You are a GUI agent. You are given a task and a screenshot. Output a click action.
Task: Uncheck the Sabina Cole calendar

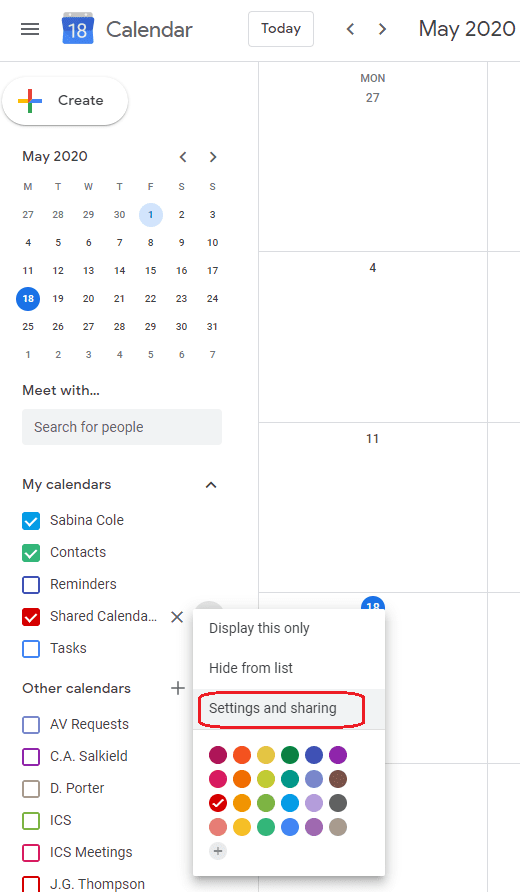click(x=31, y=521)
